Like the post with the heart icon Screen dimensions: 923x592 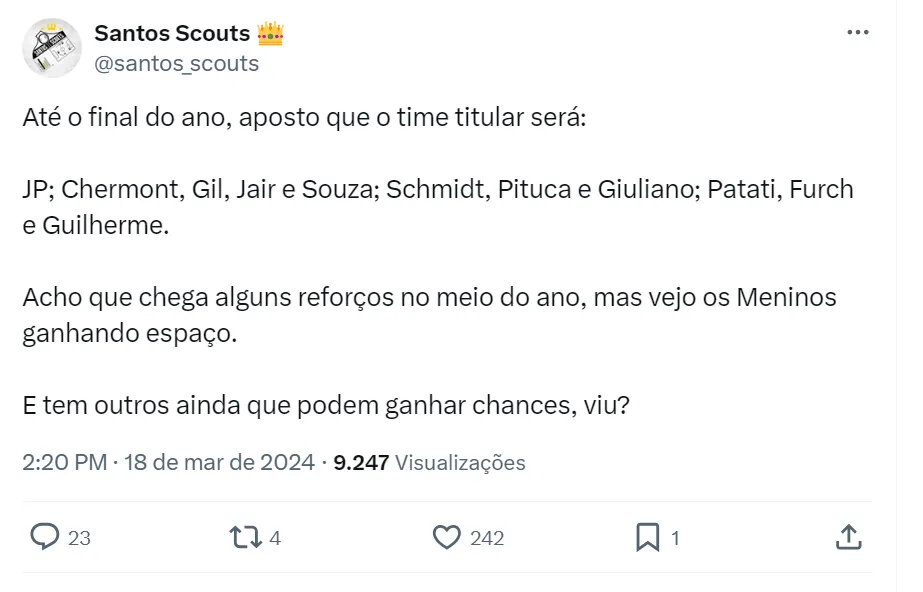point(446,538)
